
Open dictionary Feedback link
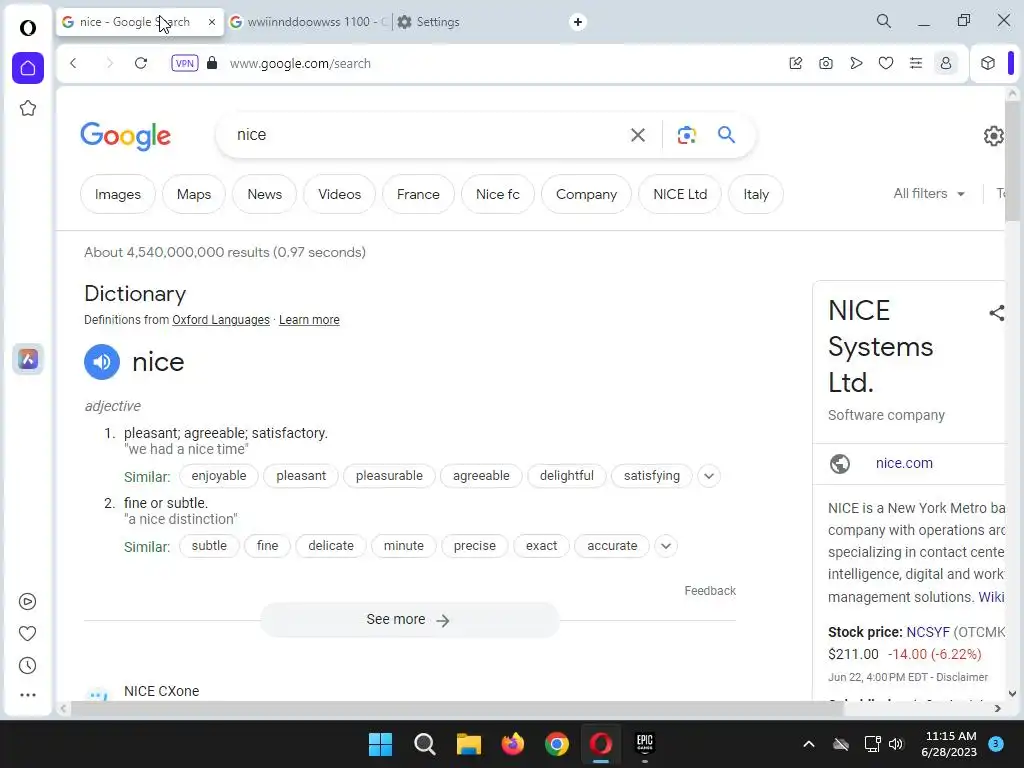click(x=710, y=591)
